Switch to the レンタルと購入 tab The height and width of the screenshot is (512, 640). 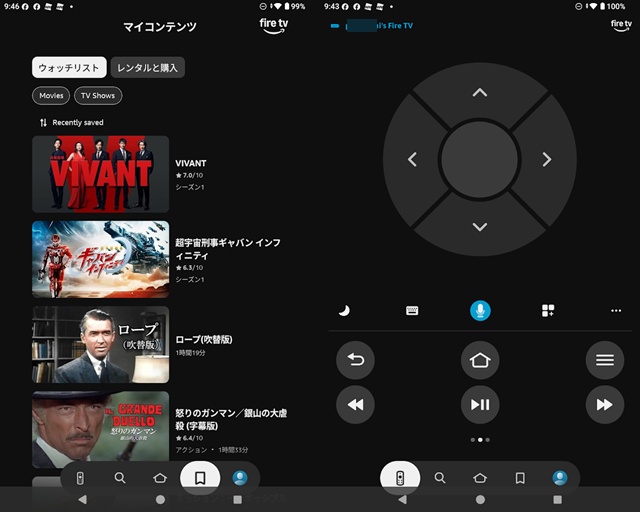[x=147, y=67]
